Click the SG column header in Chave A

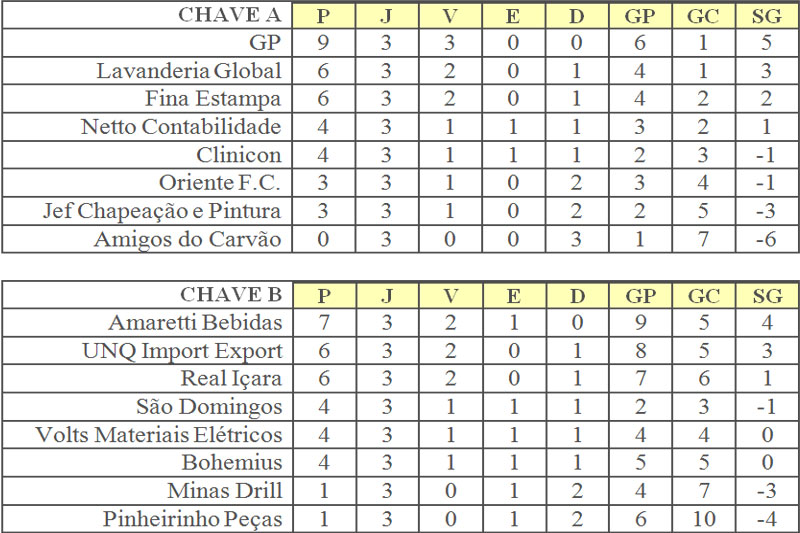click(765, 15)
